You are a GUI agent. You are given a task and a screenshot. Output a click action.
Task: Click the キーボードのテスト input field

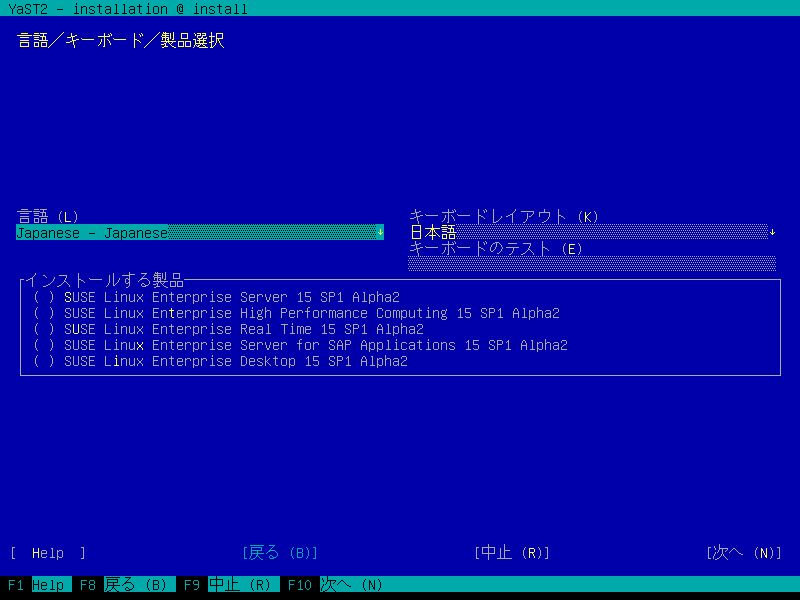pyautogui.click(x=591, y=264)
